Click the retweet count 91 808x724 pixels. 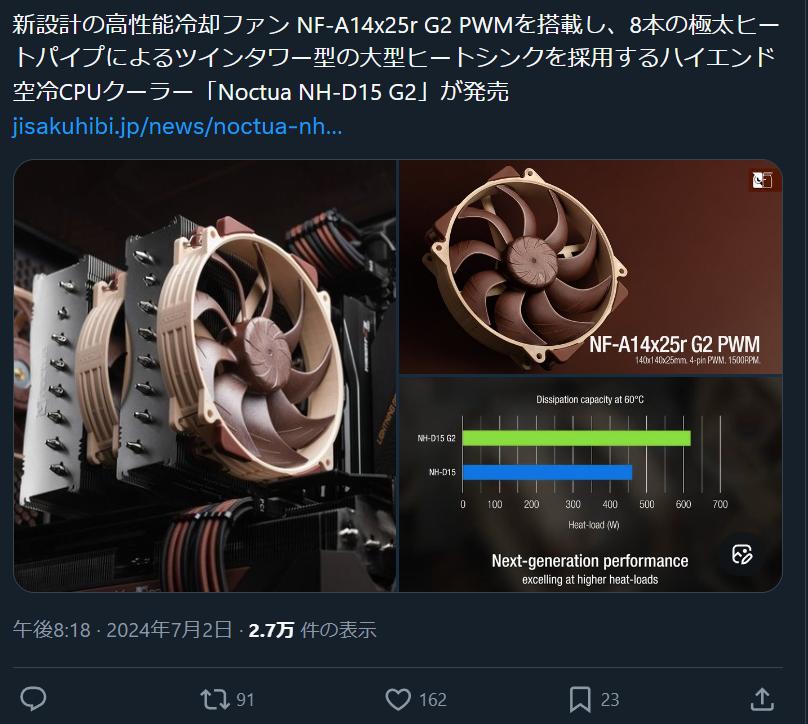pos(245,700)
